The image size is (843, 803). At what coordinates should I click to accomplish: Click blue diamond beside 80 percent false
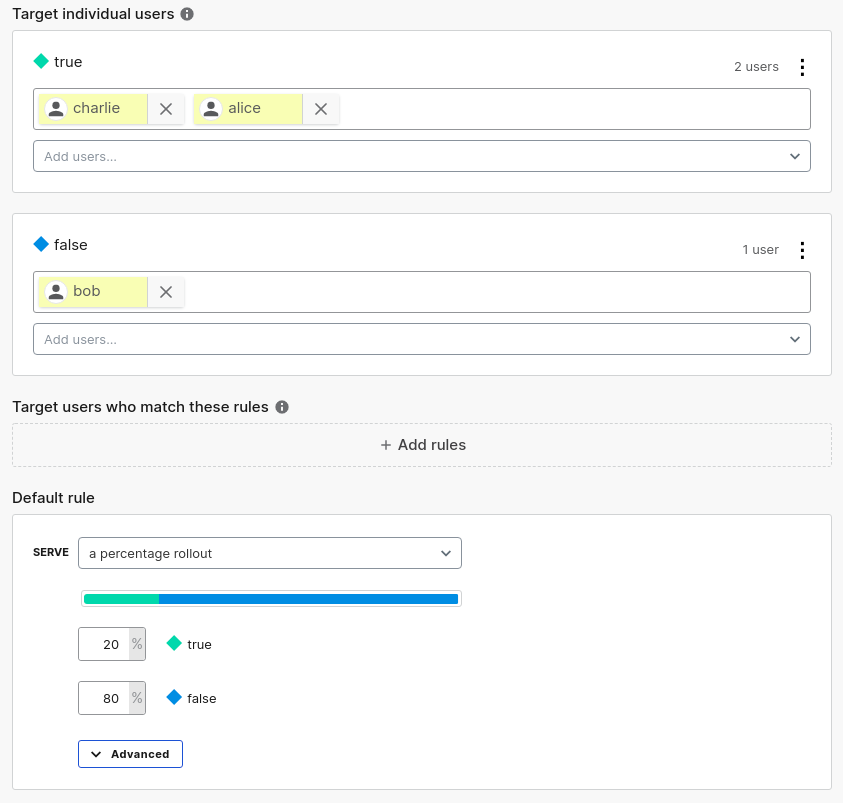[174, 697]
